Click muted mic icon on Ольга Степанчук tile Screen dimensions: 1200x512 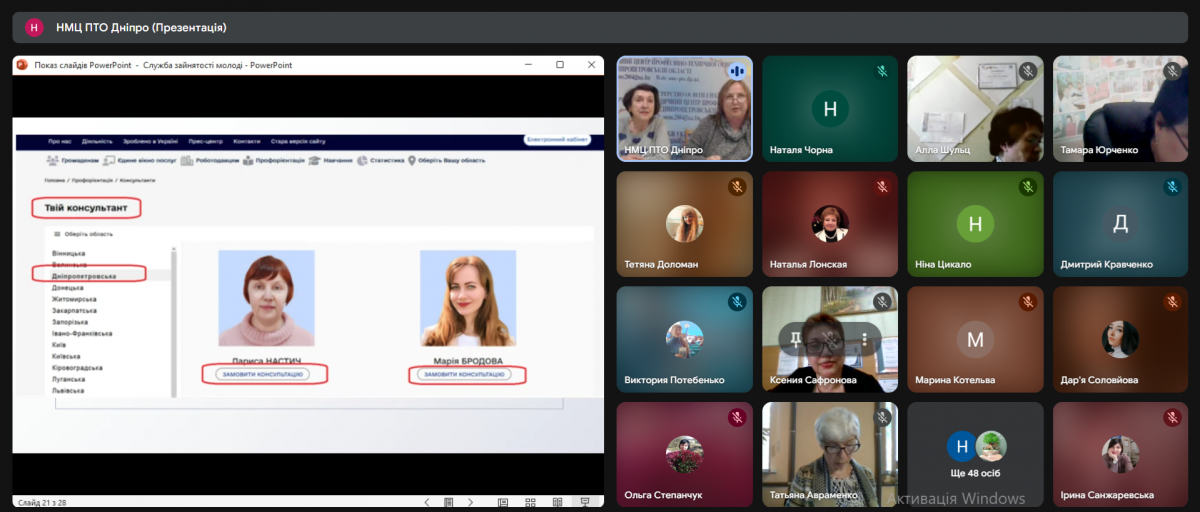pos(737,417)
